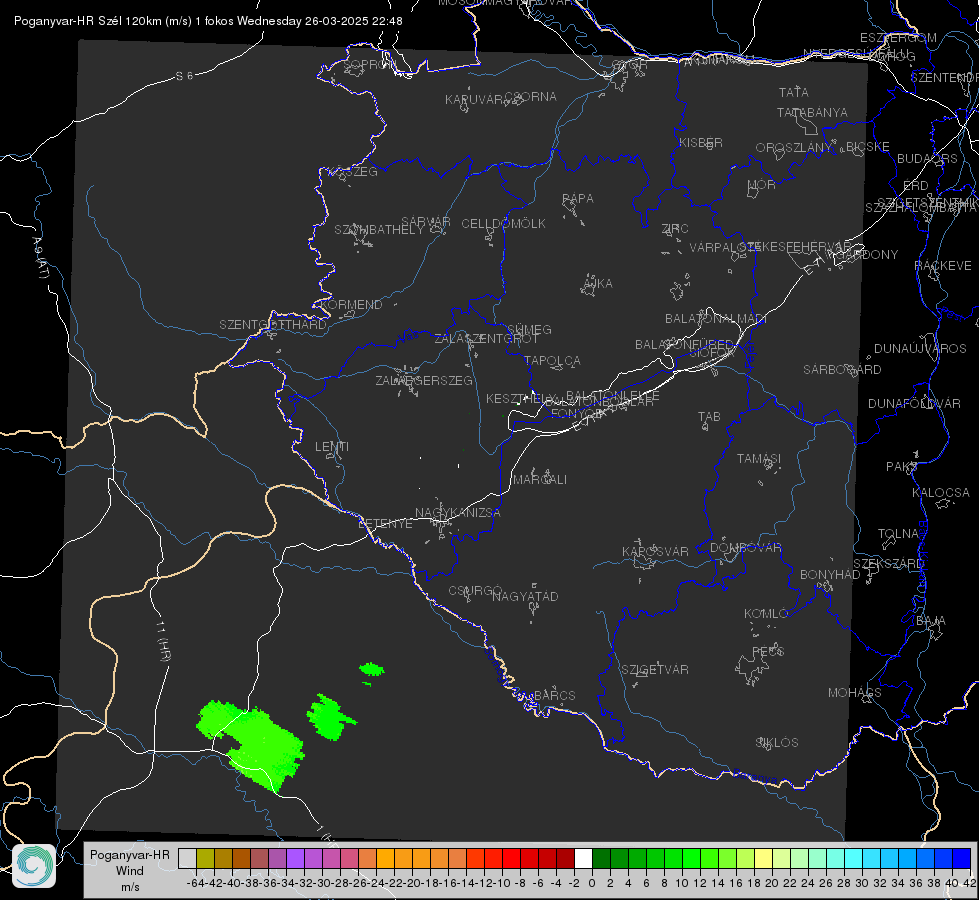Click the medium green echo right of largest
Image resolution: width=979 pixels, height=900 pixels.
click(x=330, y=718)
